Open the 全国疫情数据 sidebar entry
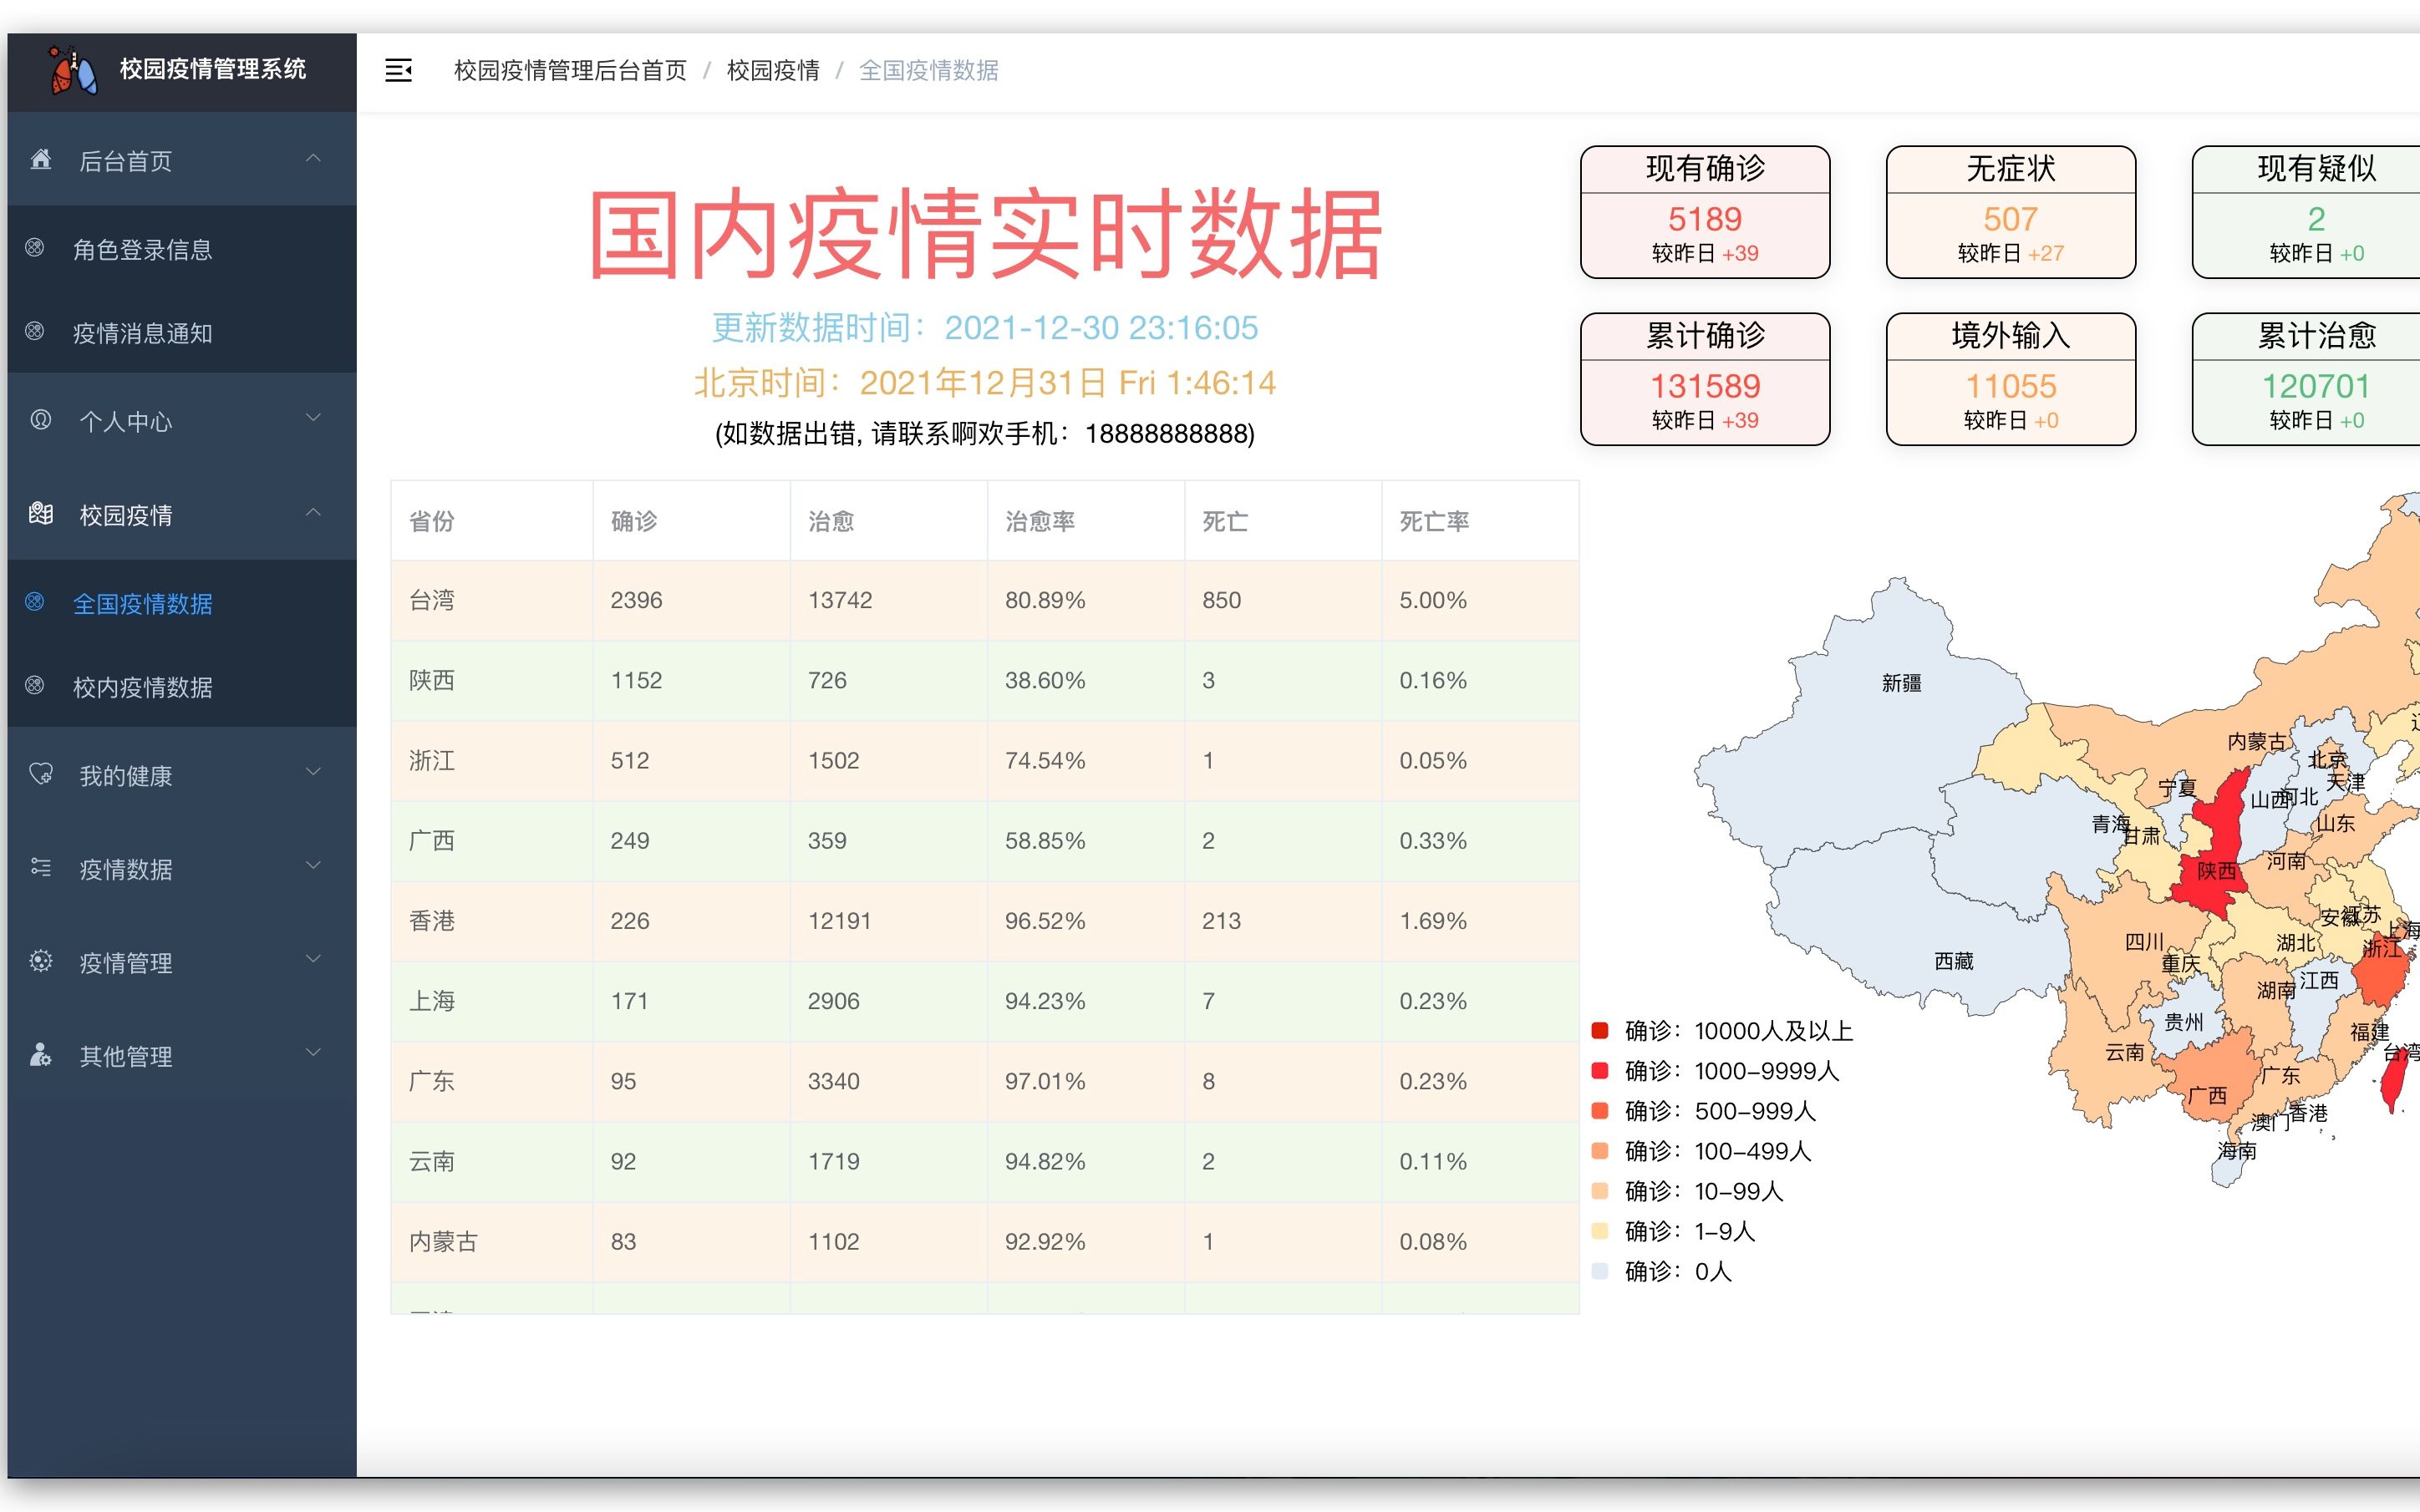This screenshot has width=2420, height=1512. [x=143, y=605]
